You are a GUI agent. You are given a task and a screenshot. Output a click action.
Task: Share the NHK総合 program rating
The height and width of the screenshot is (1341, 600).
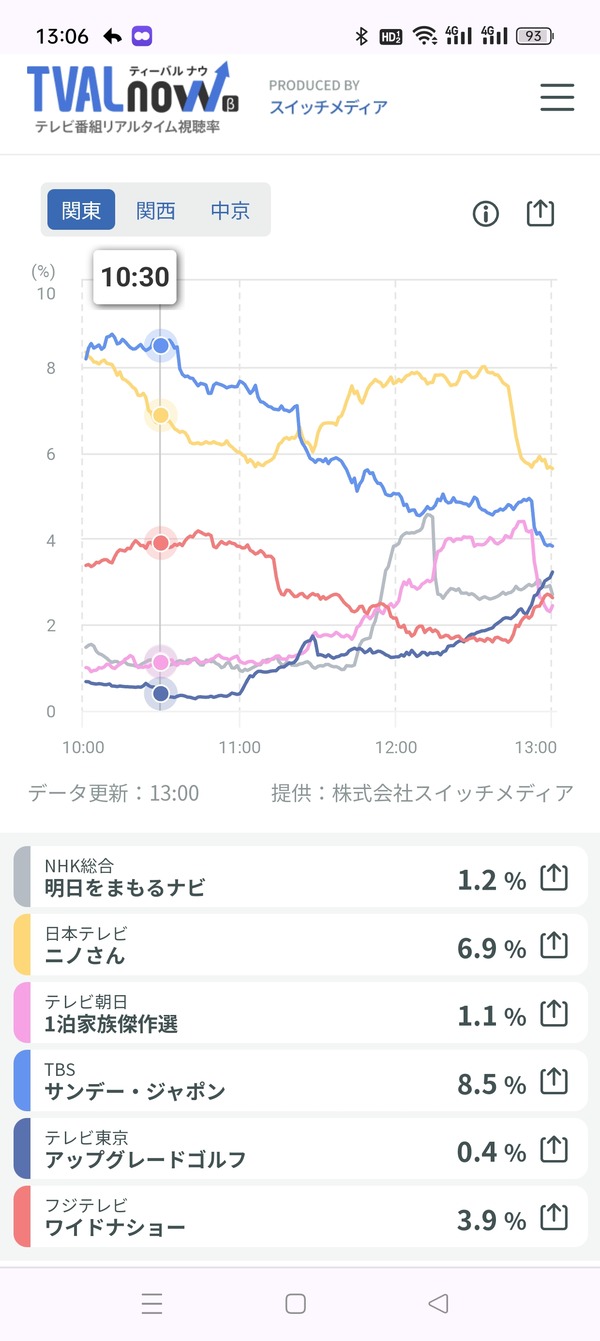click(553, 878)
